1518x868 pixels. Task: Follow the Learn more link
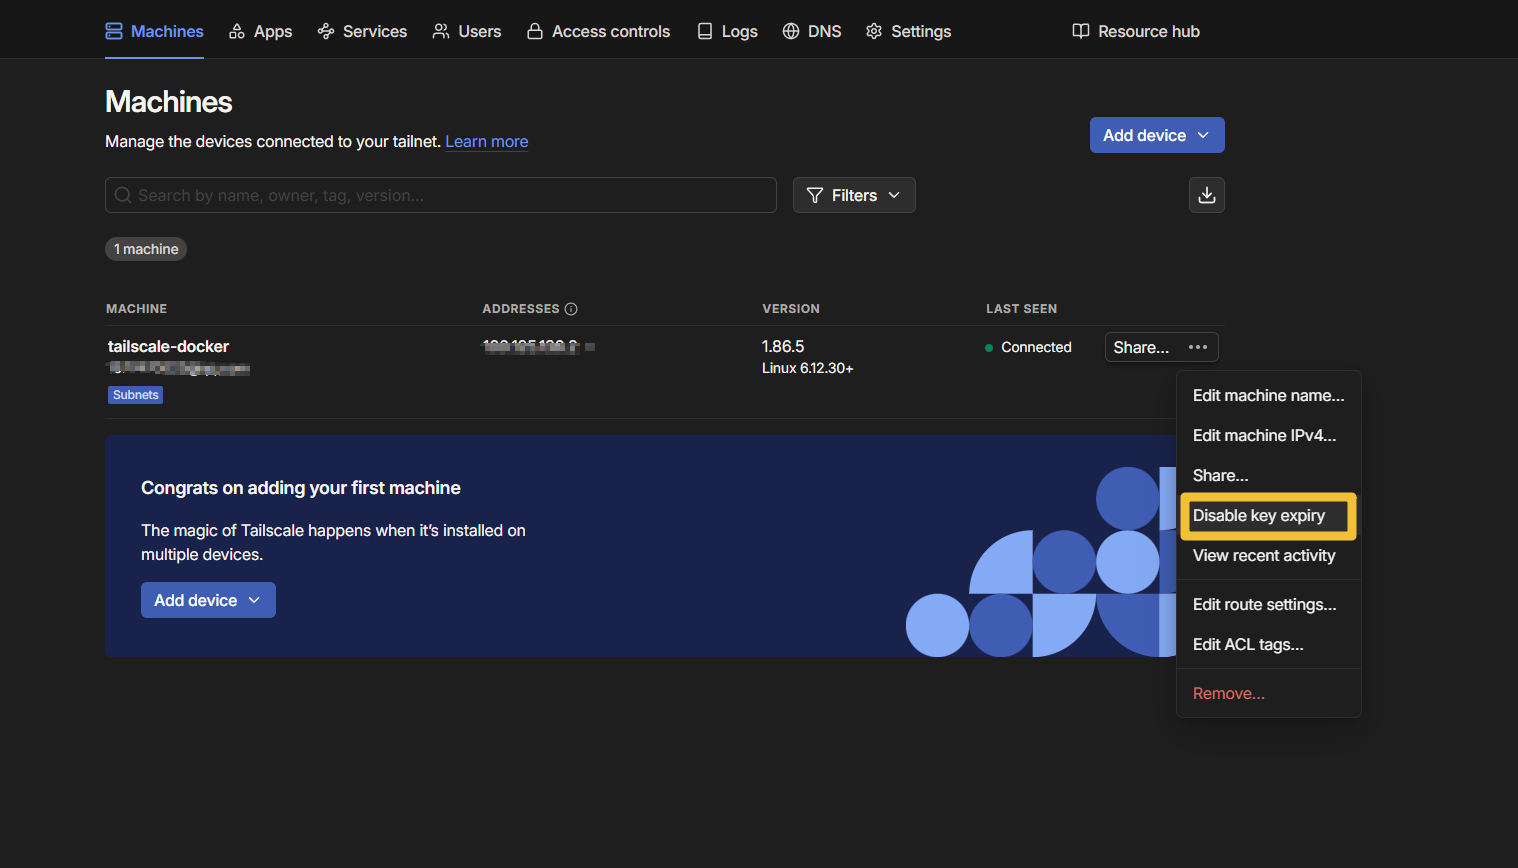click(x=486, y=142)
